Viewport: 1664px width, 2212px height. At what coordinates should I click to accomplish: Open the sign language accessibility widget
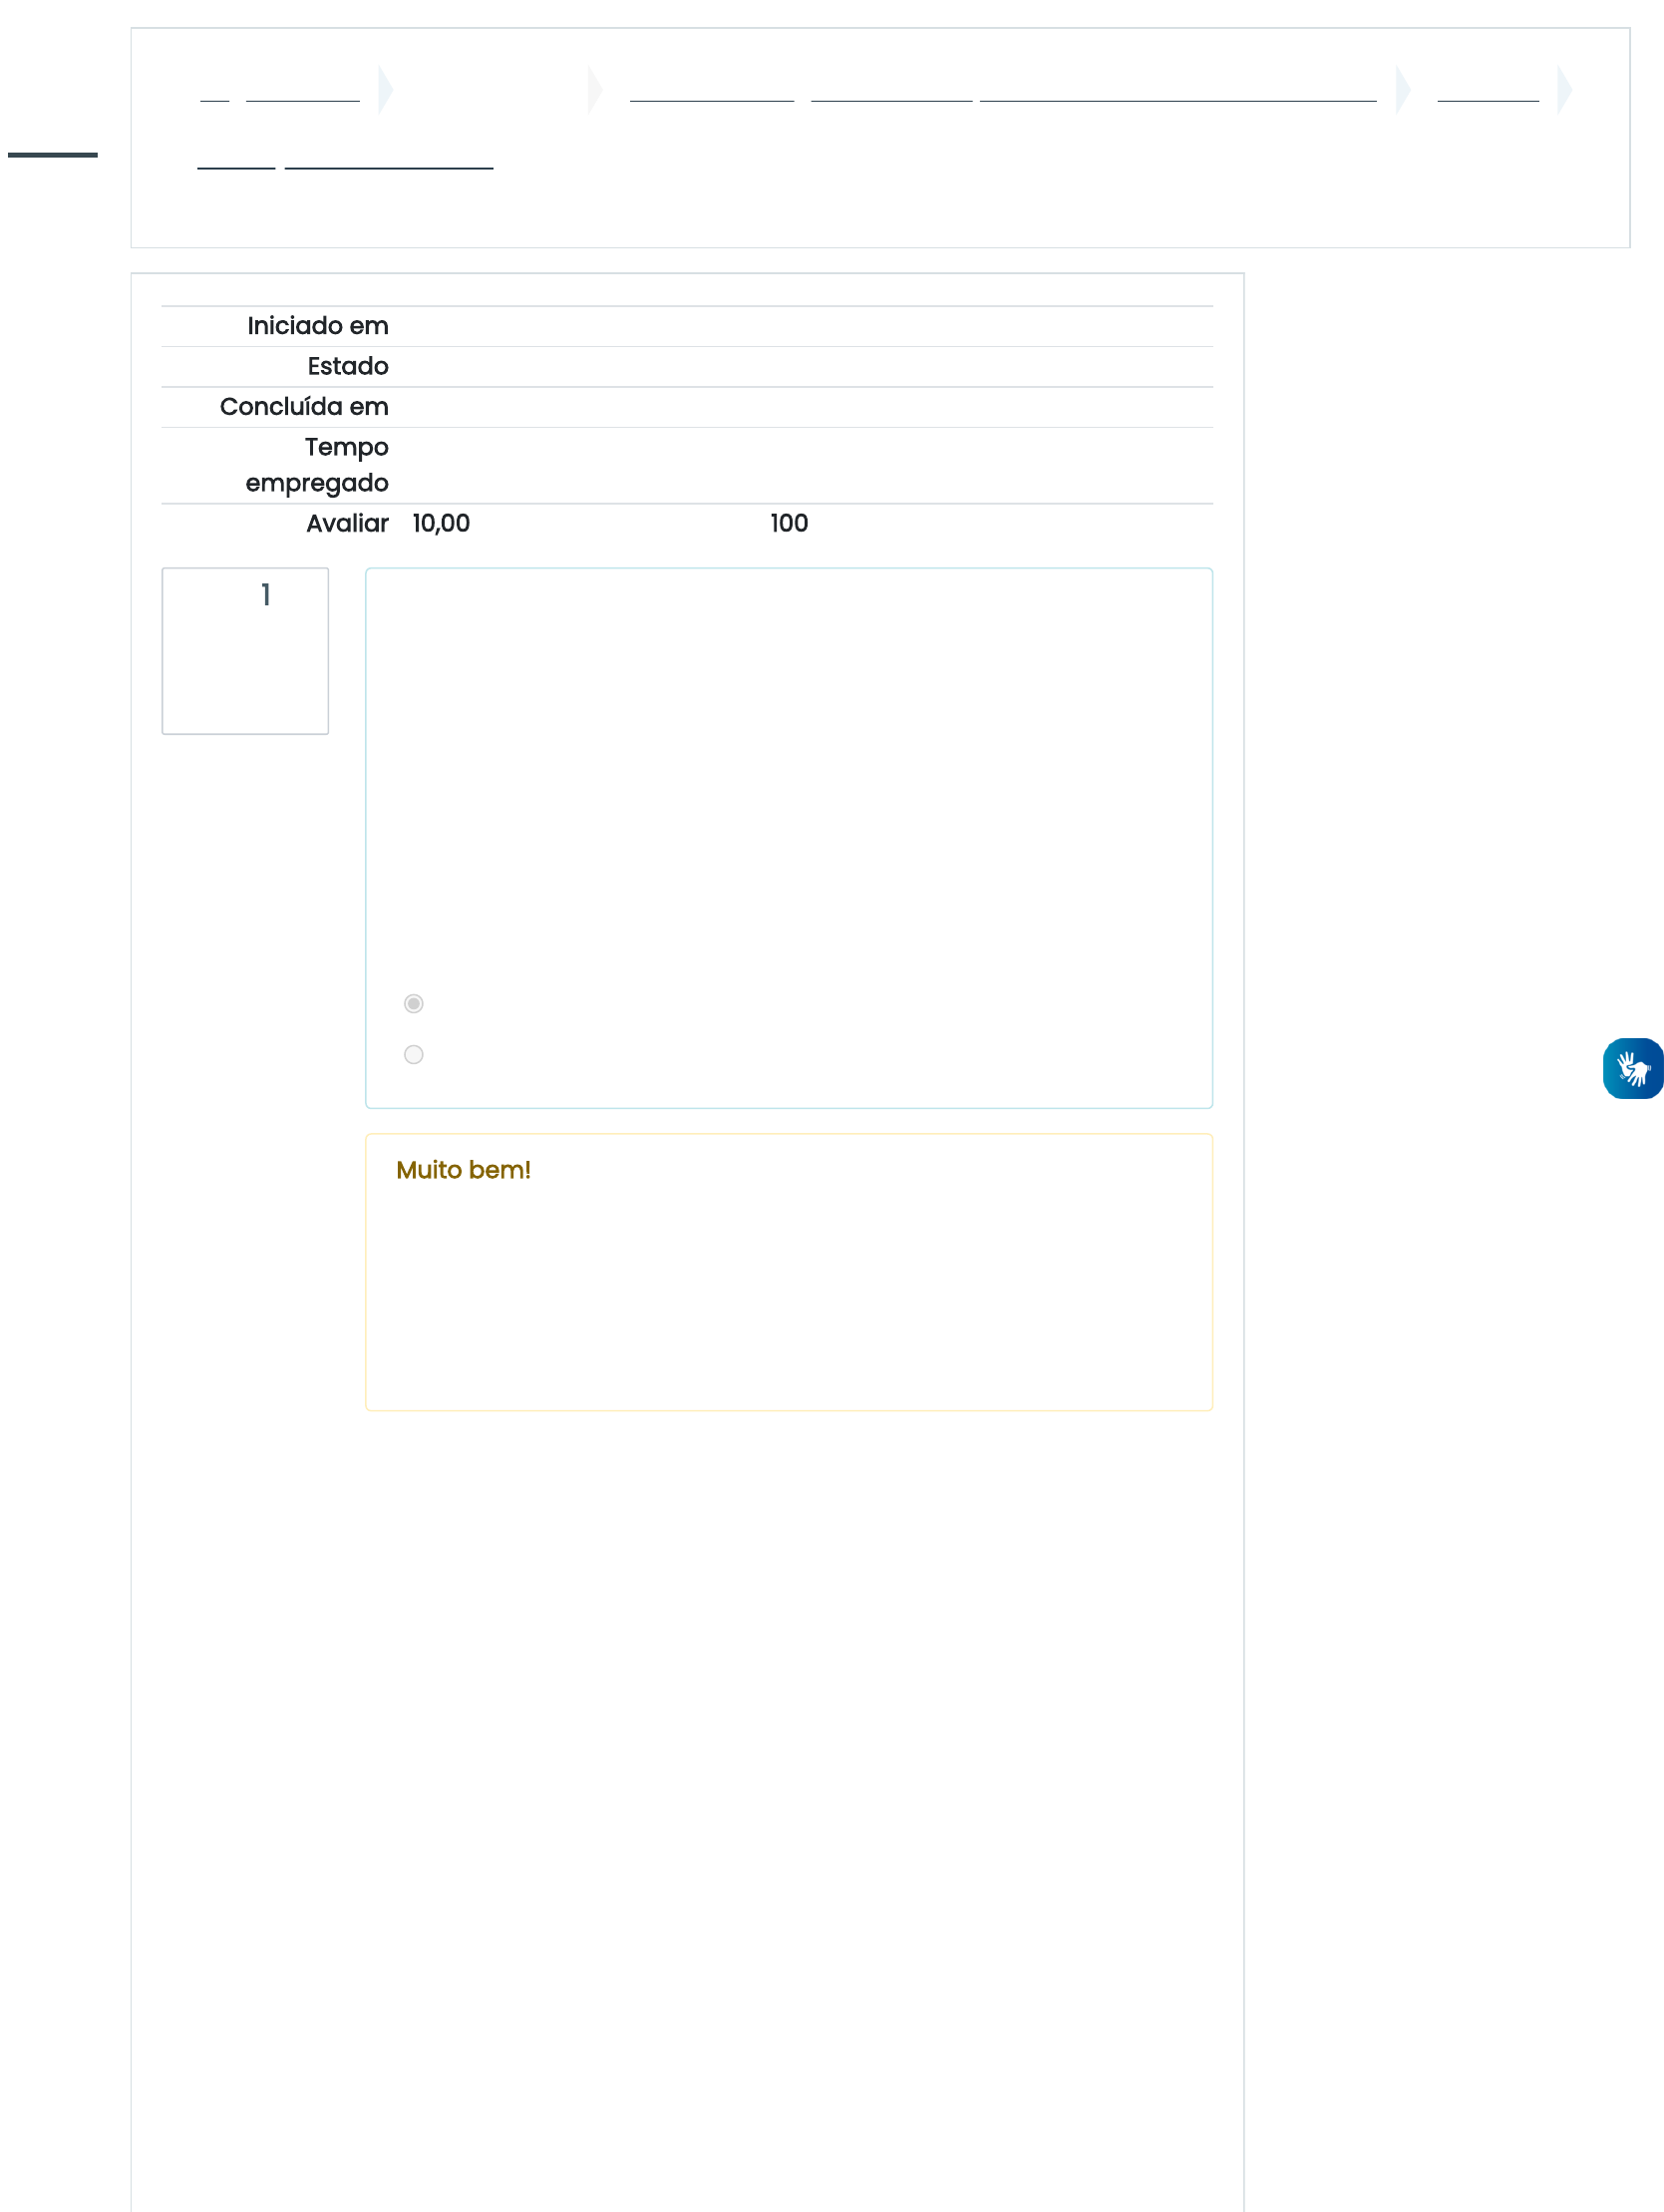pyautogui.click(x=1633, y=1068)
